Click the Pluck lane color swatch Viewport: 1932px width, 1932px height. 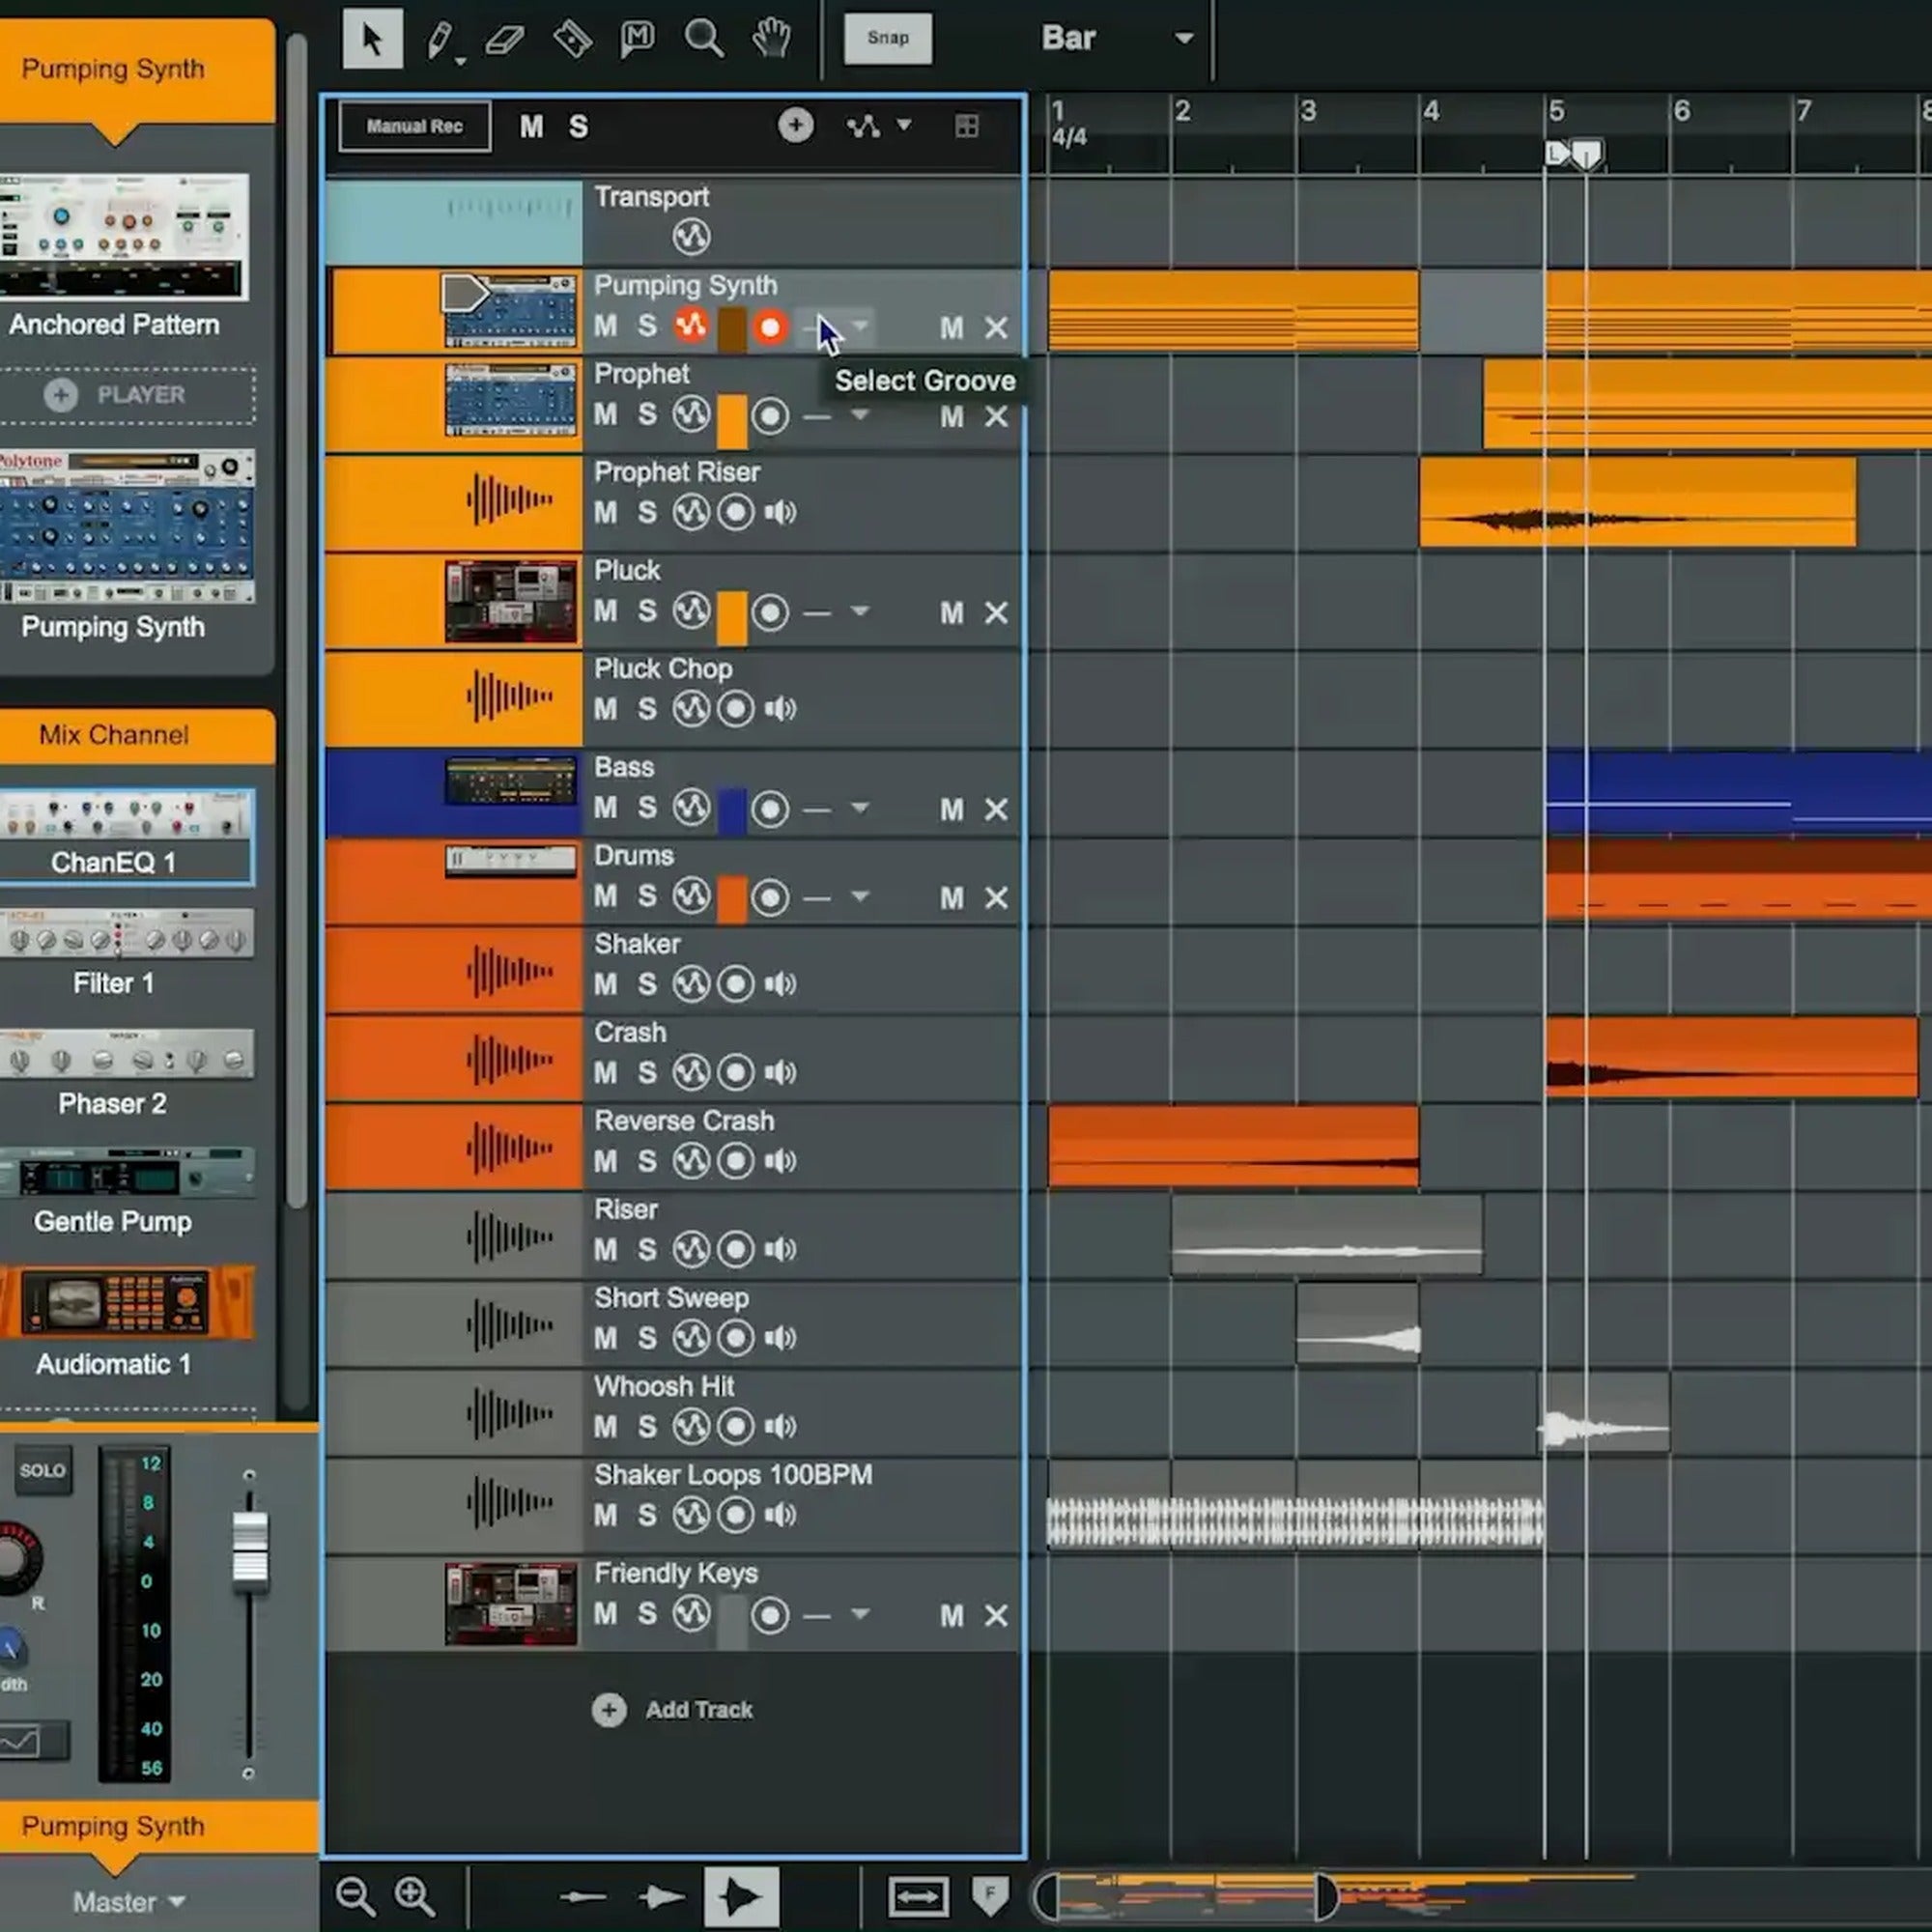coord(732,618)
